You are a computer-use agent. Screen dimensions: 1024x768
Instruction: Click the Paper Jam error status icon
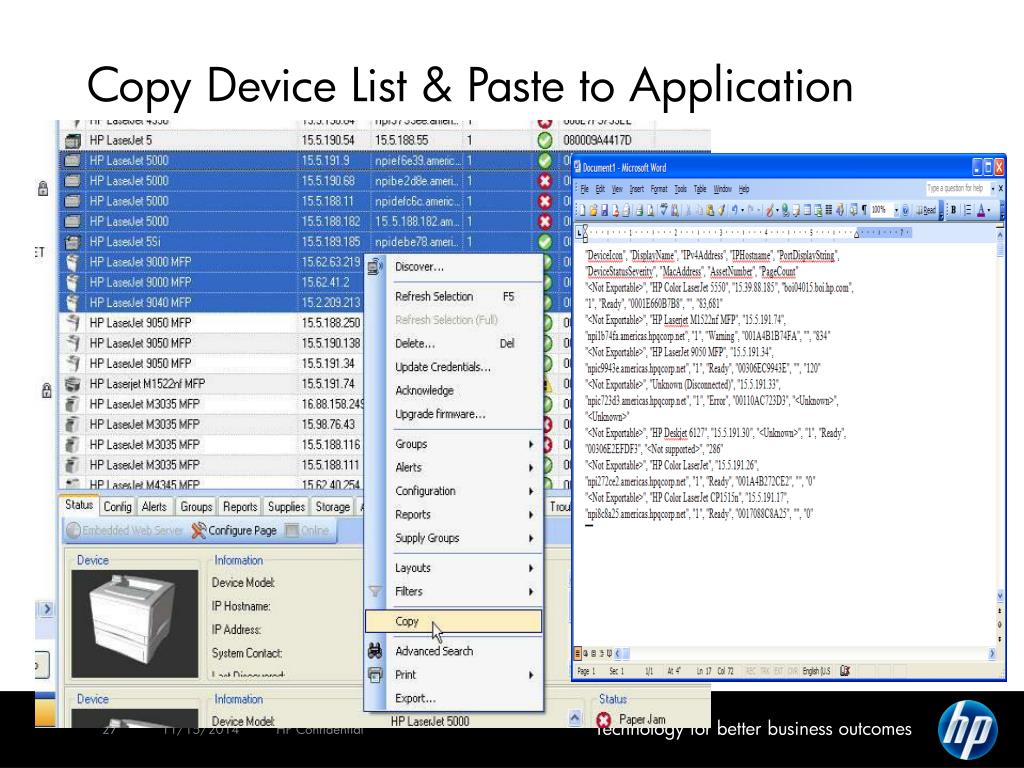604,720
